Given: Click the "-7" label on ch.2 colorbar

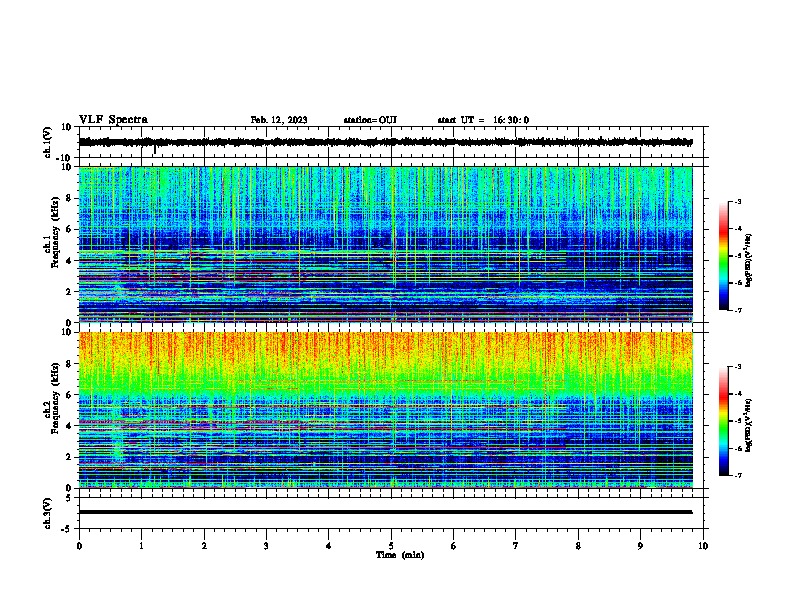Looking at the screenshot, I should (737, 475).
